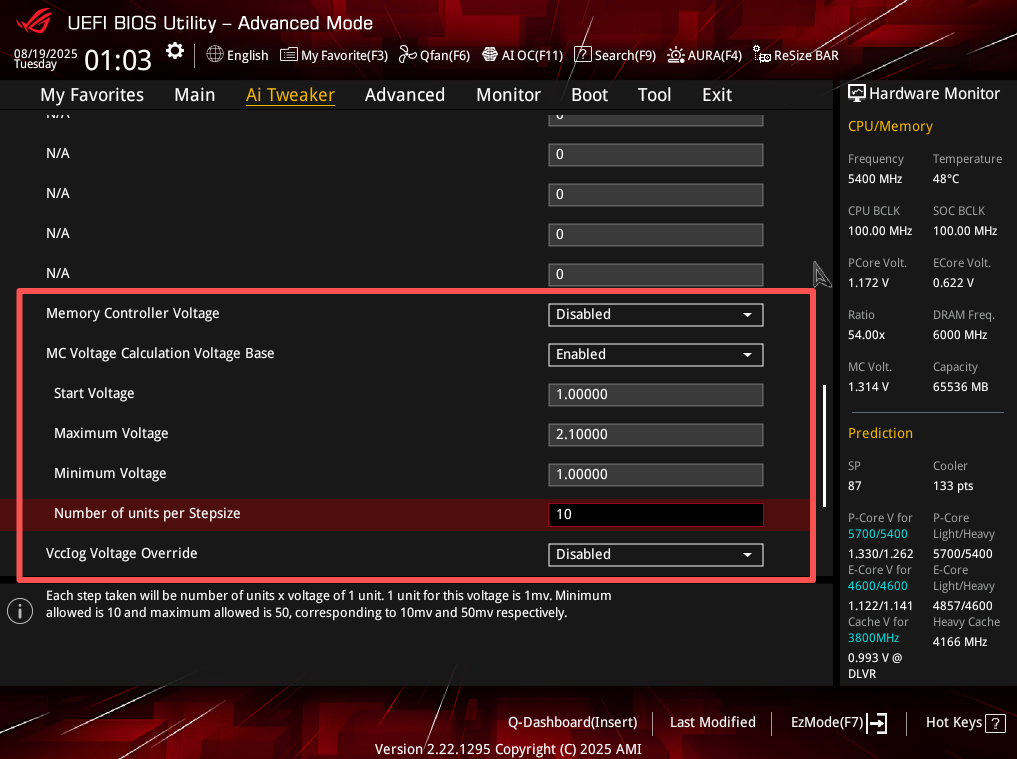Select the Memory Controller Voltage label
The height and width of the screenshot is (759, 1017).
click(x=132, y=313)
